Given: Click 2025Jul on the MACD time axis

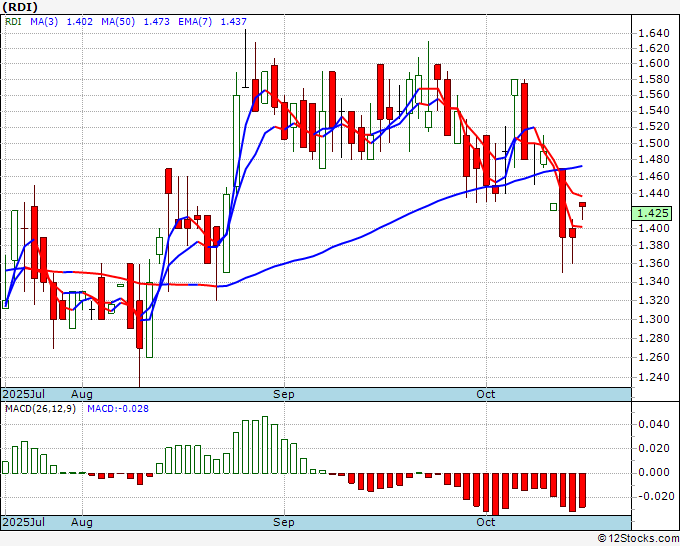Looking at the screenshot, I should [x=24, y=522].
